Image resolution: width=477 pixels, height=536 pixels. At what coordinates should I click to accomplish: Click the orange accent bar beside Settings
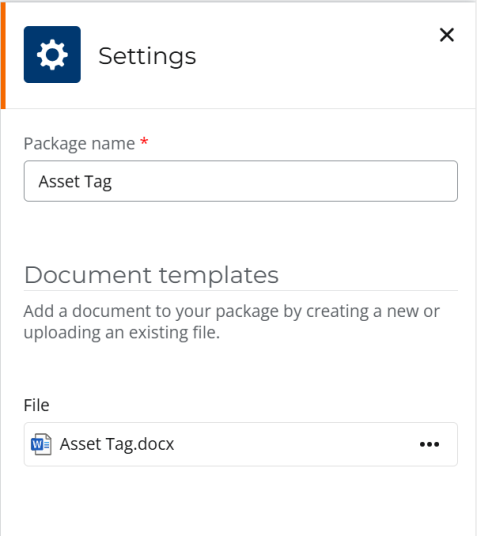[3, 56]
